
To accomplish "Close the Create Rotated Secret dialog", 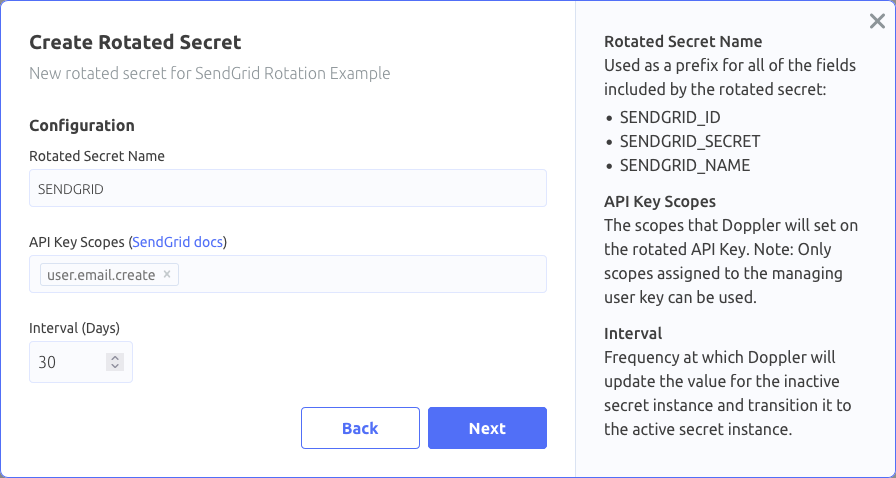I will (877, 22).
